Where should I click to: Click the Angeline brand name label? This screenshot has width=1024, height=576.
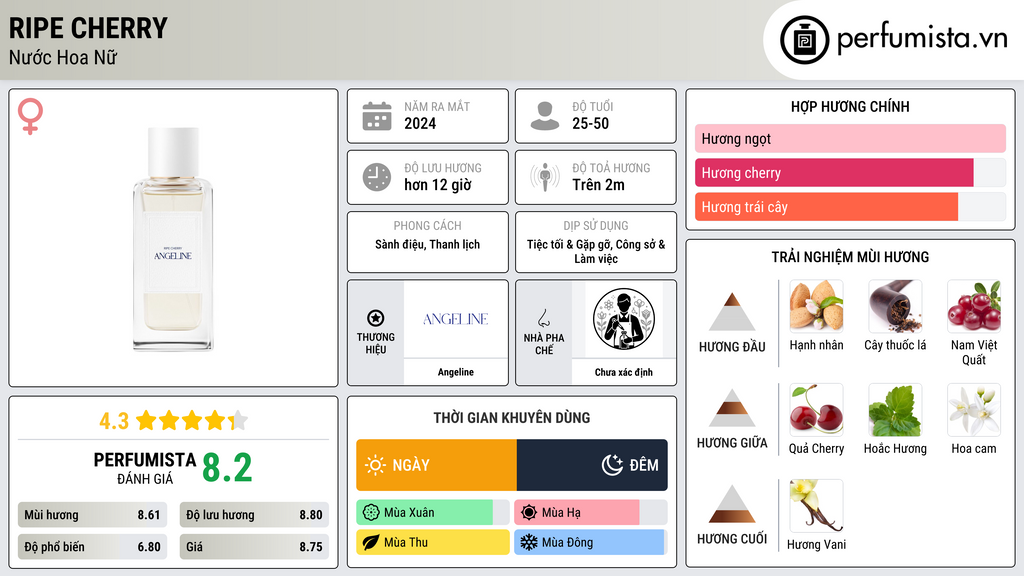click(456, 372)
